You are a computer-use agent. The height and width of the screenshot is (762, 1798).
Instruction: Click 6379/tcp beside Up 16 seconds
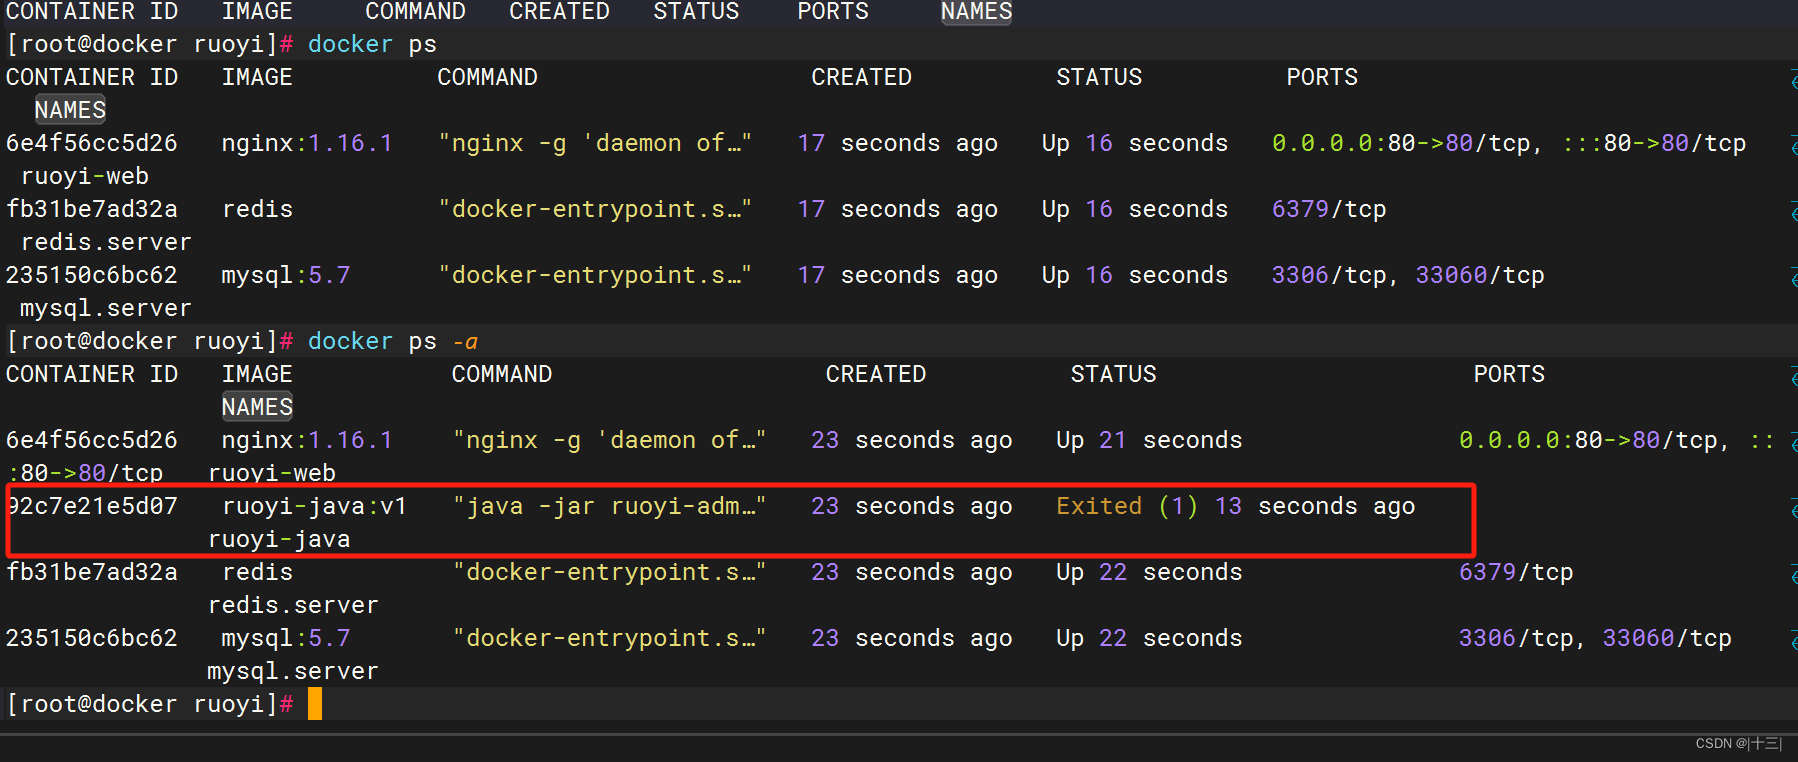(1329, 209)
